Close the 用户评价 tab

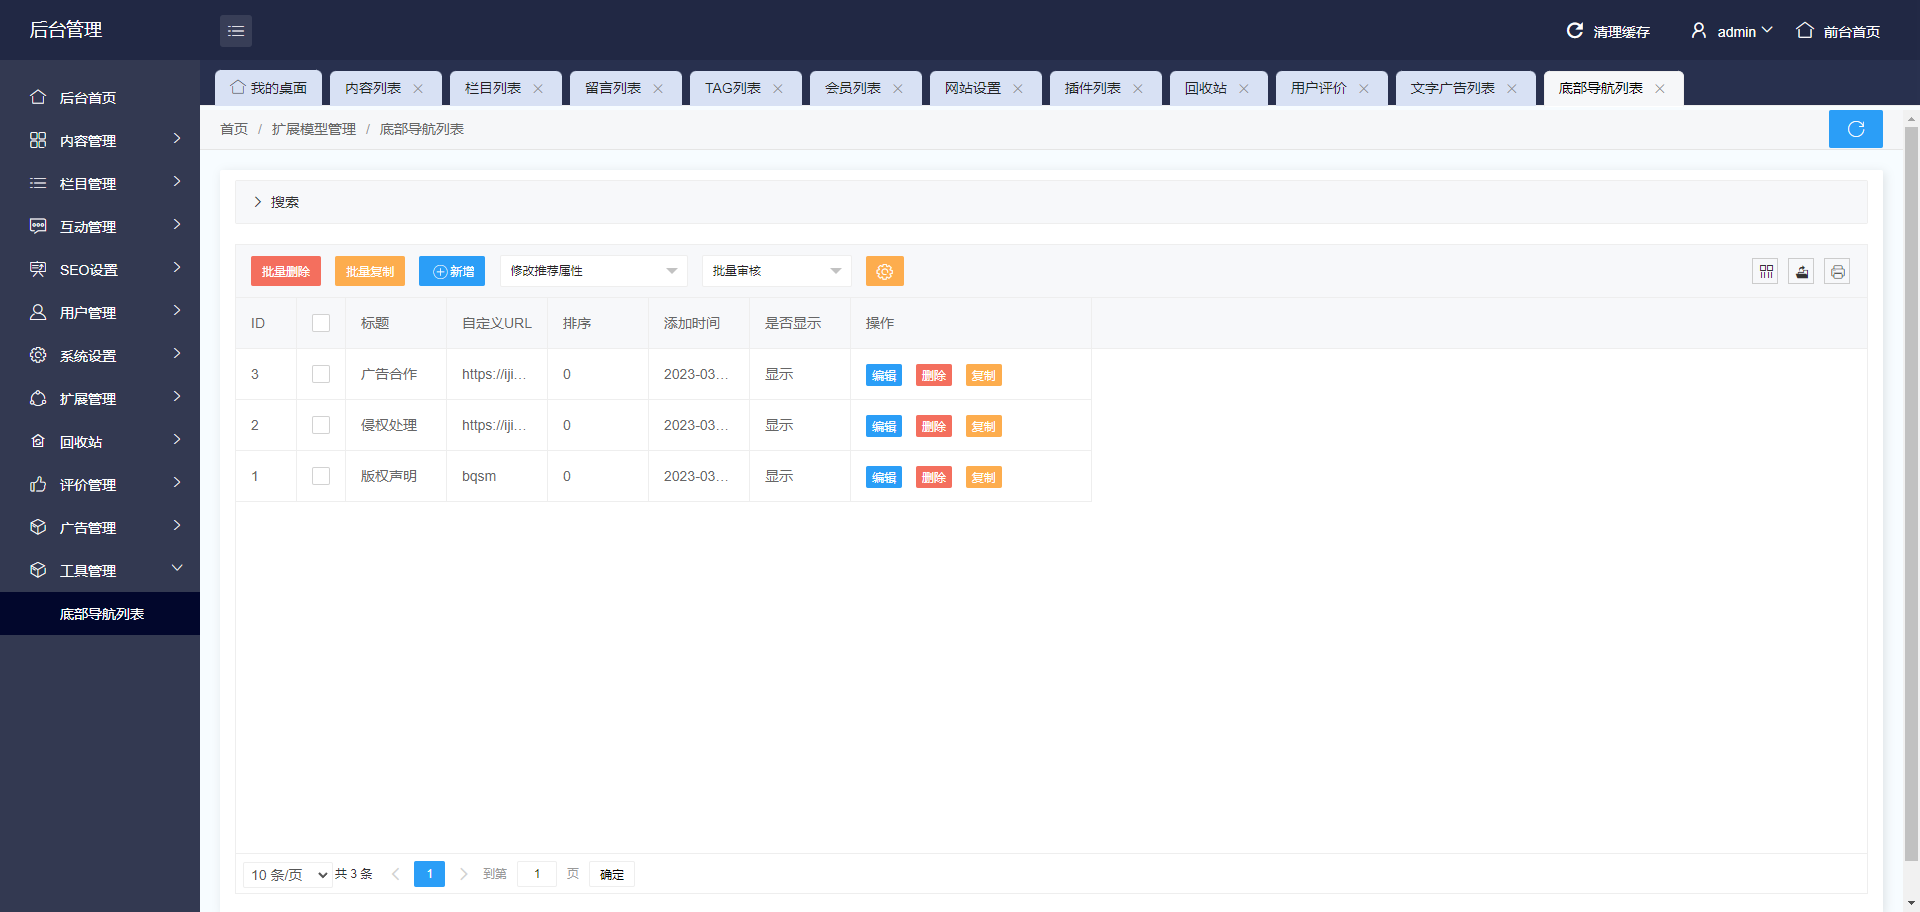point(1364,89)
